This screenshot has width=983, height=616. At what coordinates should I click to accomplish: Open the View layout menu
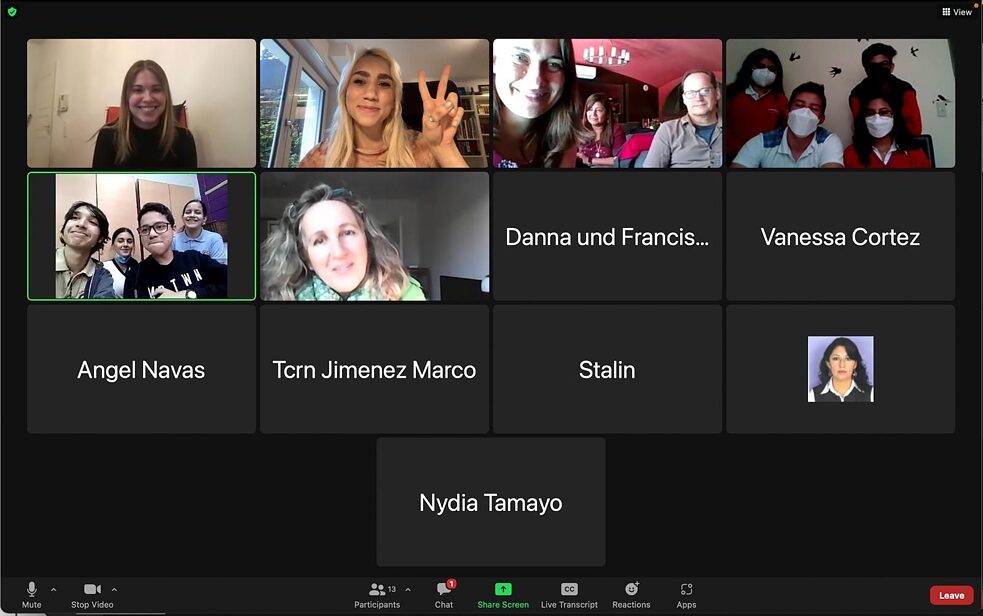(x=957, y=12)
